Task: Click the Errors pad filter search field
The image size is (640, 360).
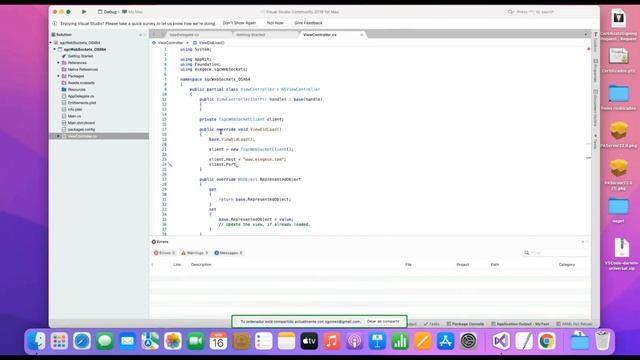Action: (556, 253)
